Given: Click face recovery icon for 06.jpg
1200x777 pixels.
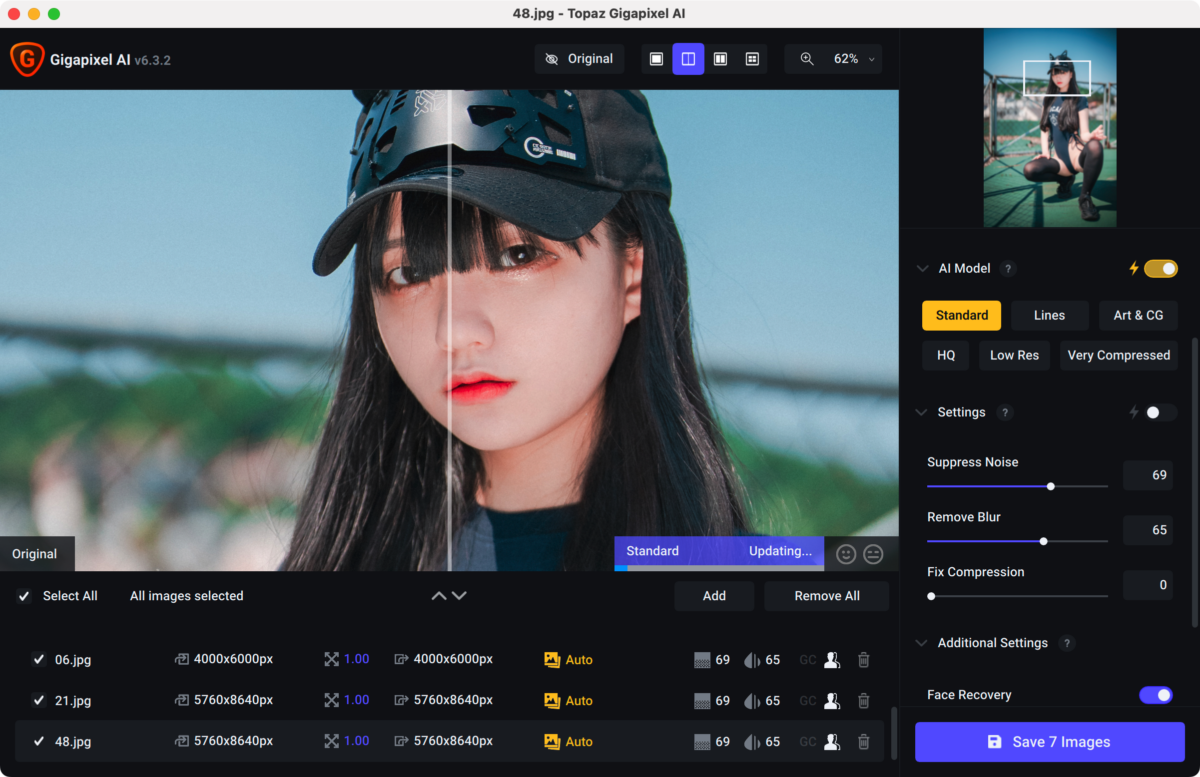Looking at the screenshot, I should 832,660.
